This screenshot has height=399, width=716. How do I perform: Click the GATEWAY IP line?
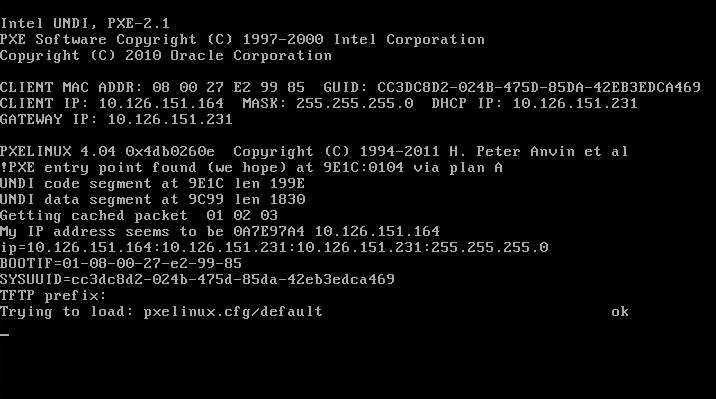click(x=116, y=119)
